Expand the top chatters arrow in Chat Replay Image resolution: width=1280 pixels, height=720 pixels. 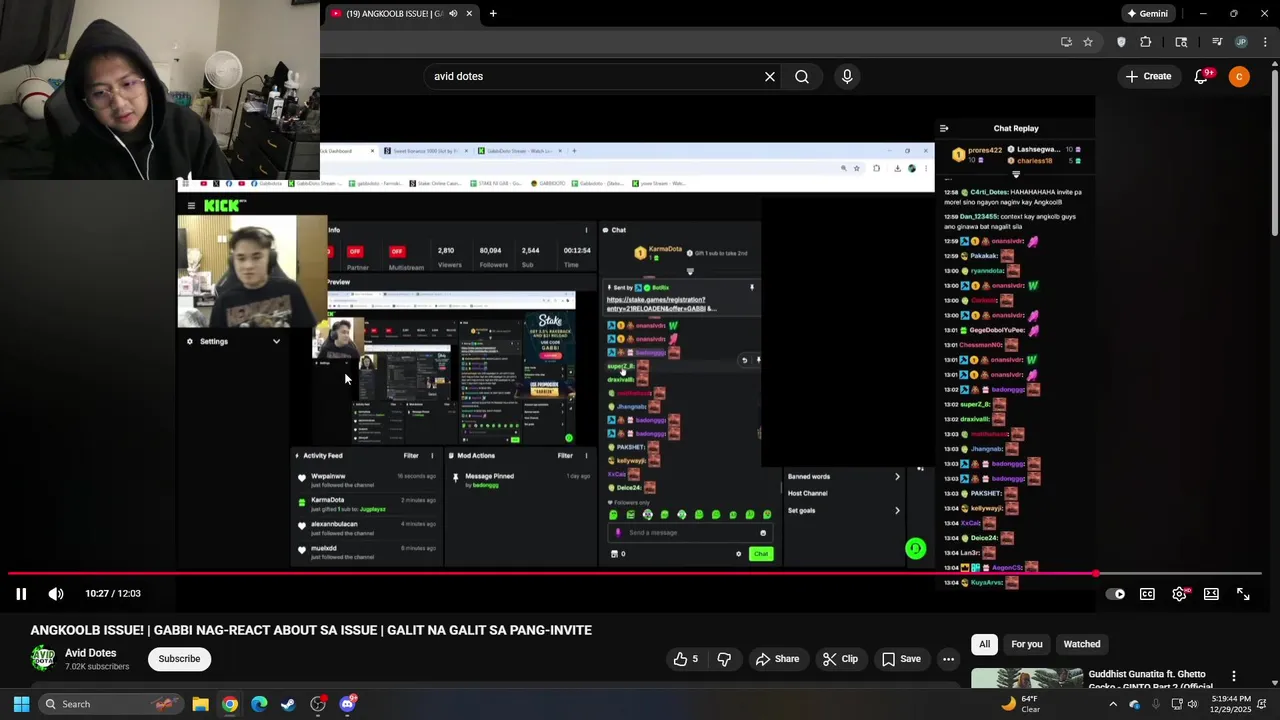[1016, 174]
